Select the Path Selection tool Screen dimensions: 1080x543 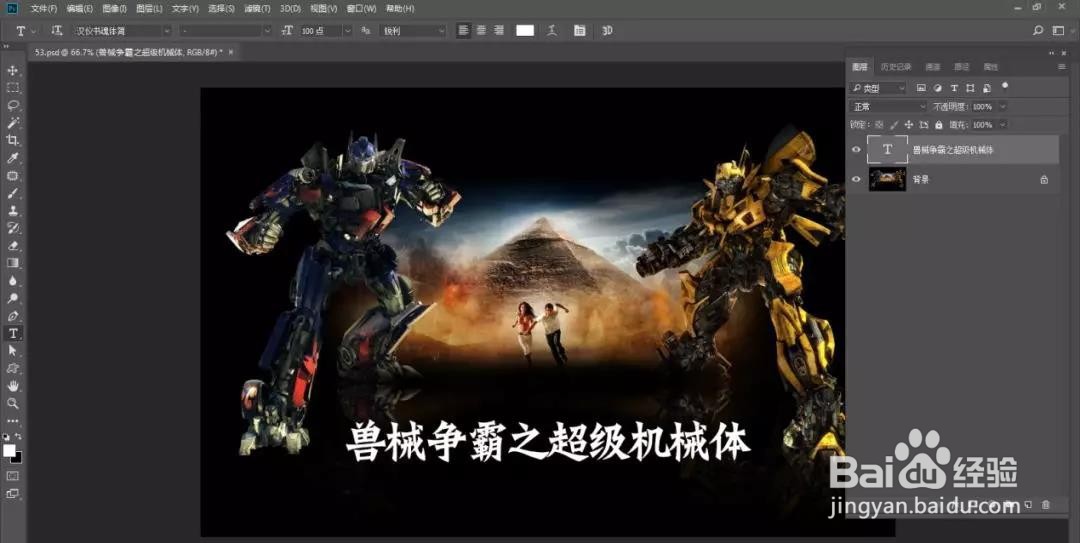(12, 351)
